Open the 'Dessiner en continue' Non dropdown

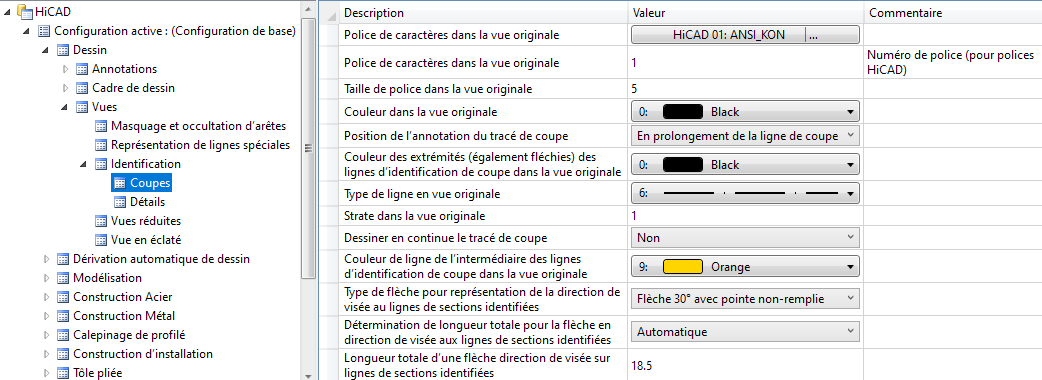point(744,237)
